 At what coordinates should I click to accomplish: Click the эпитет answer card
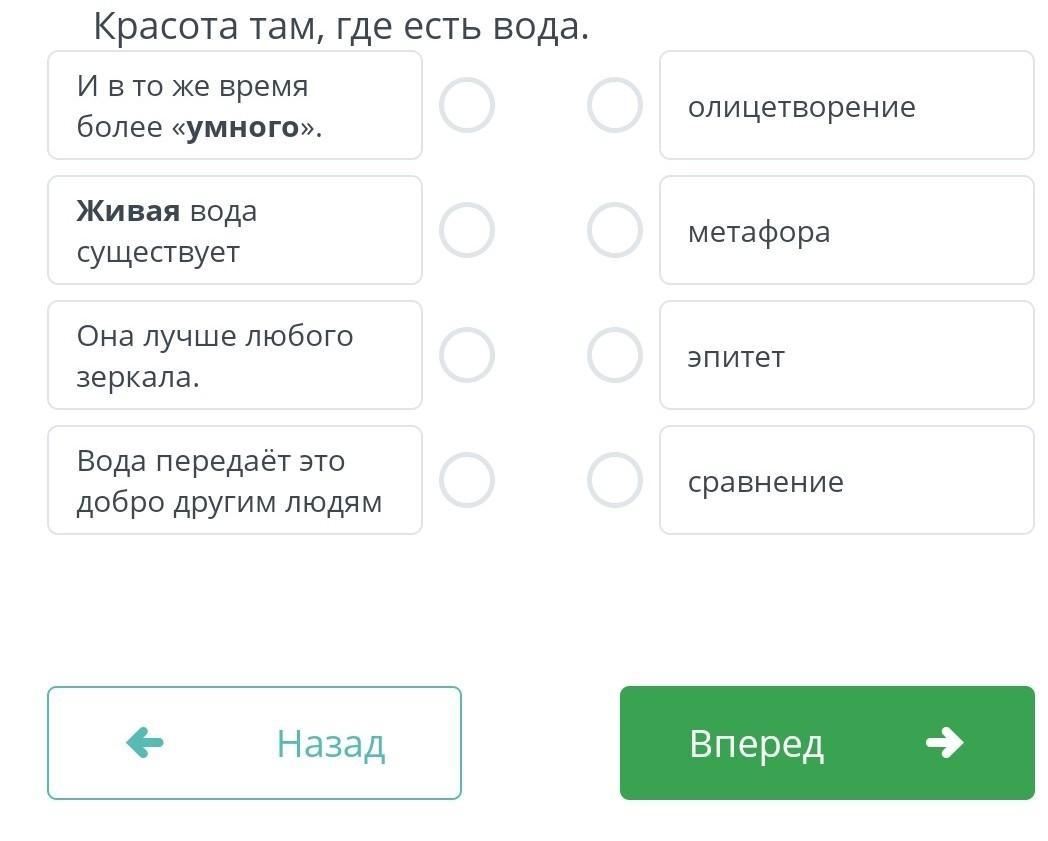(846, 356)
